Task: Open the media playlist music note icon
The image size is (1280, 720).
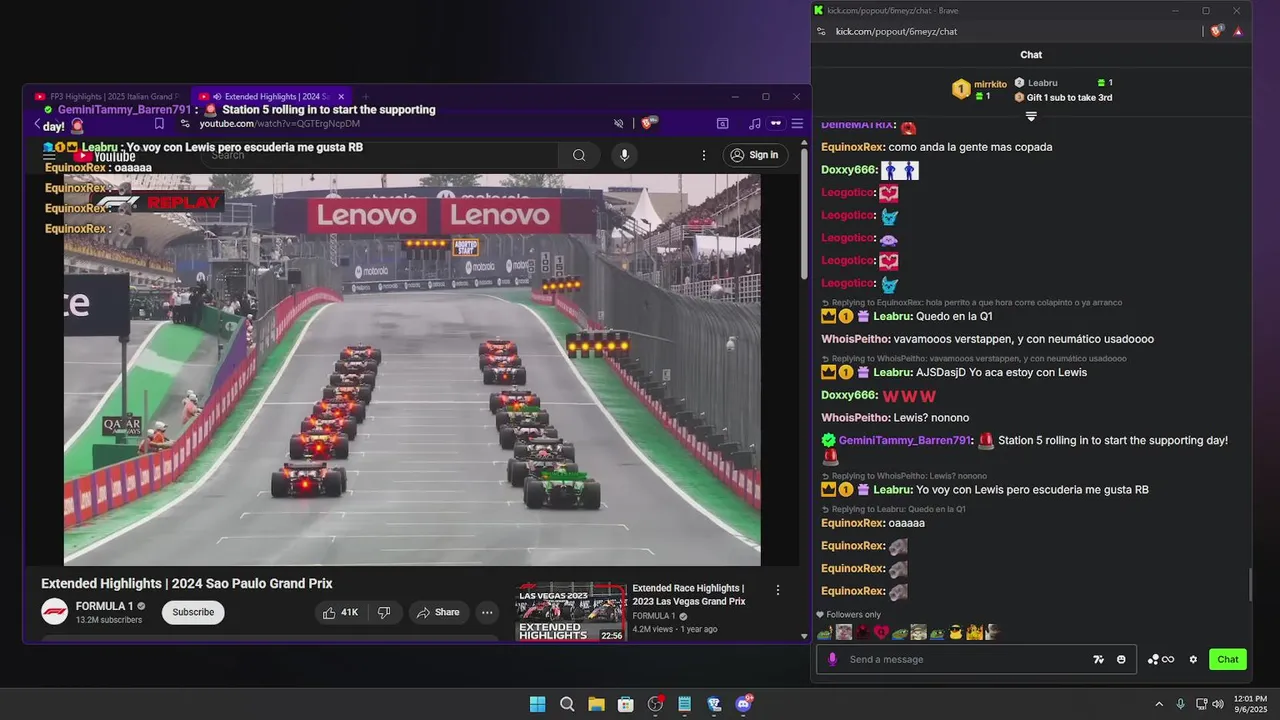Action: pos(754,124)
